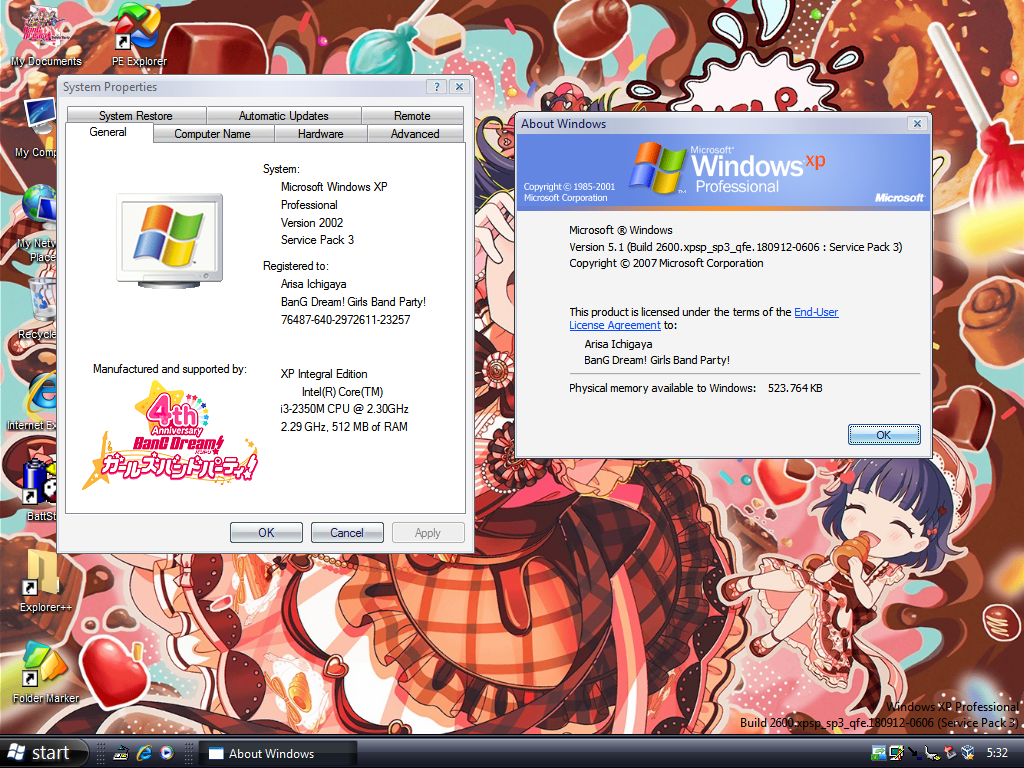Select the BattStat desktop shortcut
The width and height of the screenshot is (1024, 768).
[40, 490]
